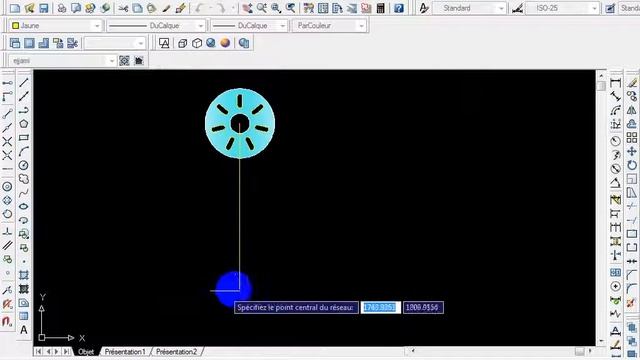Screen dimensions: 640x360
Task: Select the Ellipse draw tool
Action: click(24, 207)
